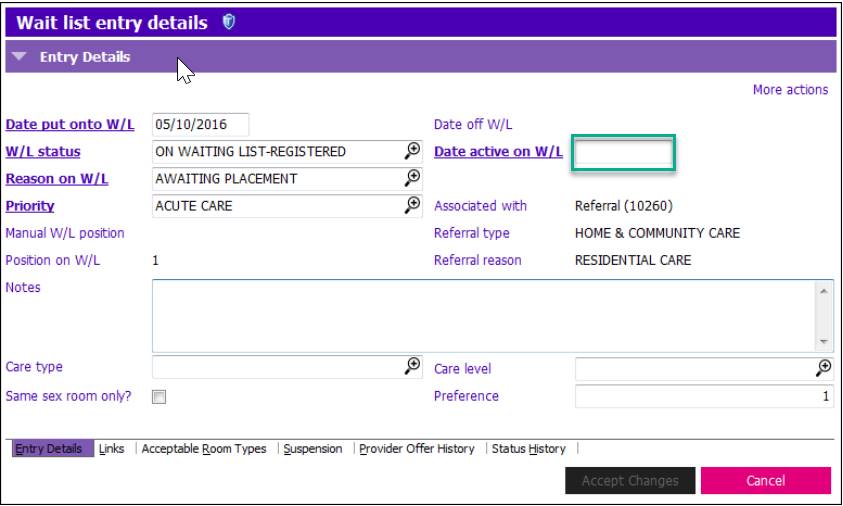This screenshot has height=506, width=843.
Task: Open the Status History tab
Action: point(528,448)
